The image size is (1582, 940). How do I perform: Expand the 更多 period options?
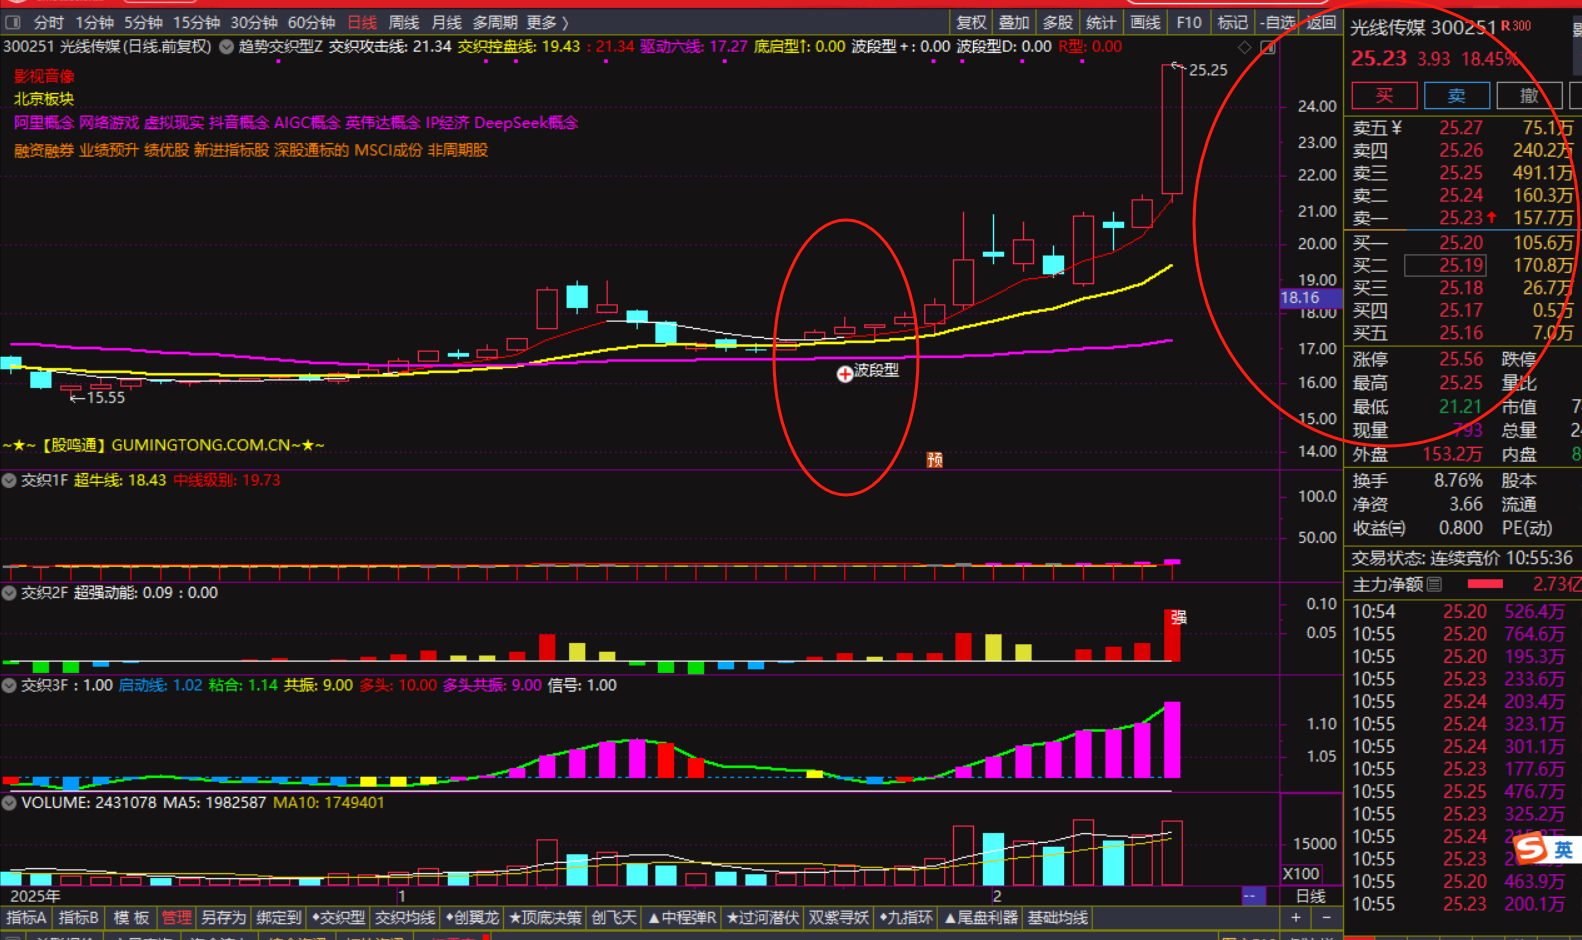point(548,22)
